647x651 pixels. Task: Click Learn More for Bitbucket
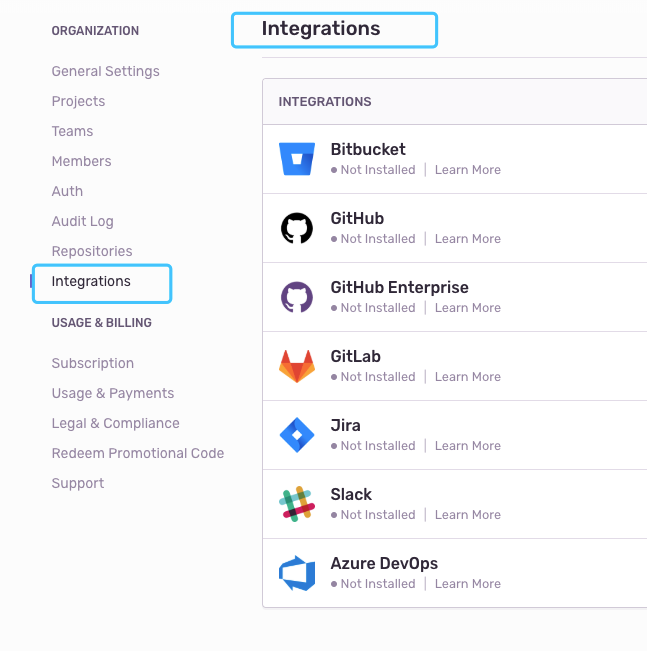pos(468,170)
